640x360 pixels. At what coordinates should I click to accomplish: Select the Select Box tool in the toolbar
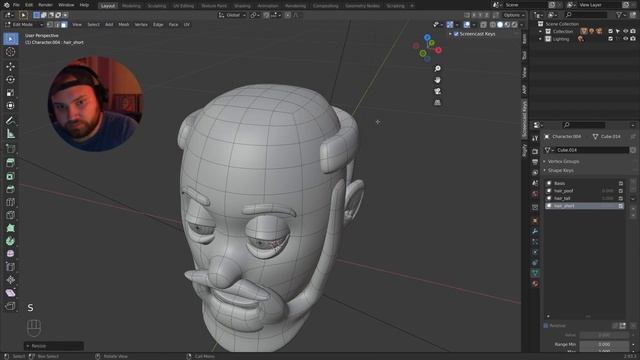tap(11, 39)
